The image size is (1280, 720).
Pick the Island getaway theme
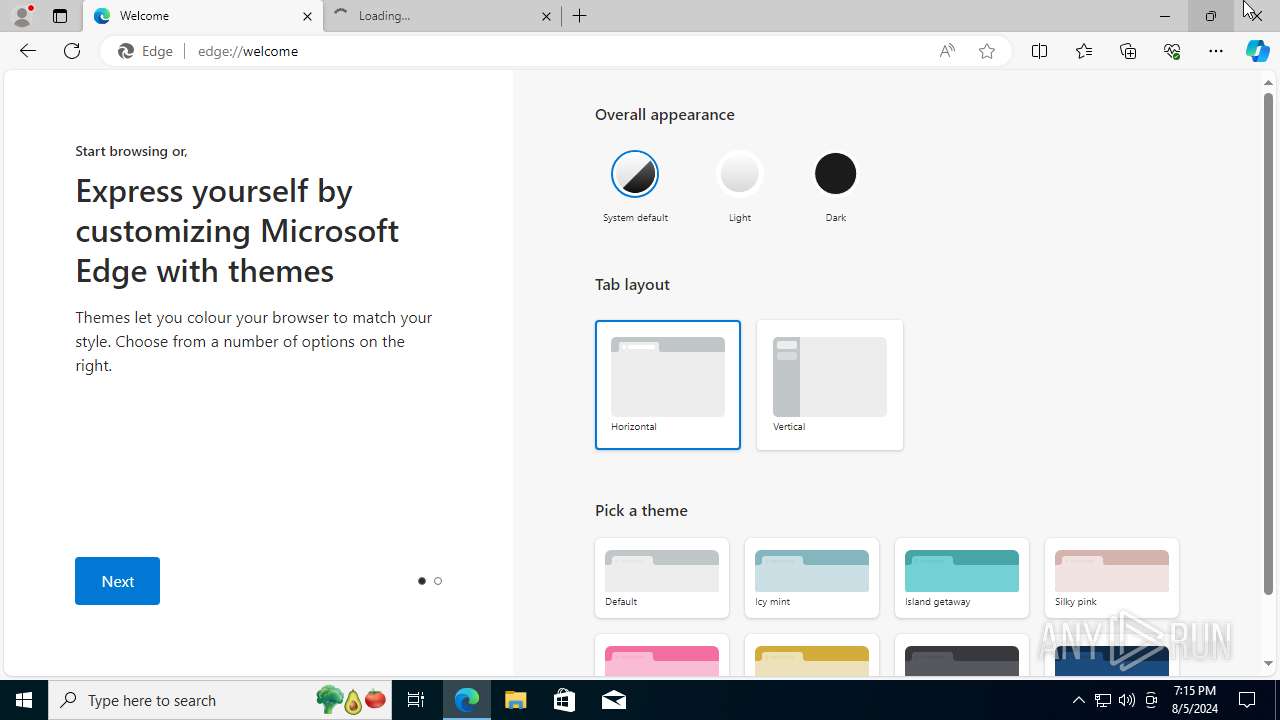[x=962, y=578]
